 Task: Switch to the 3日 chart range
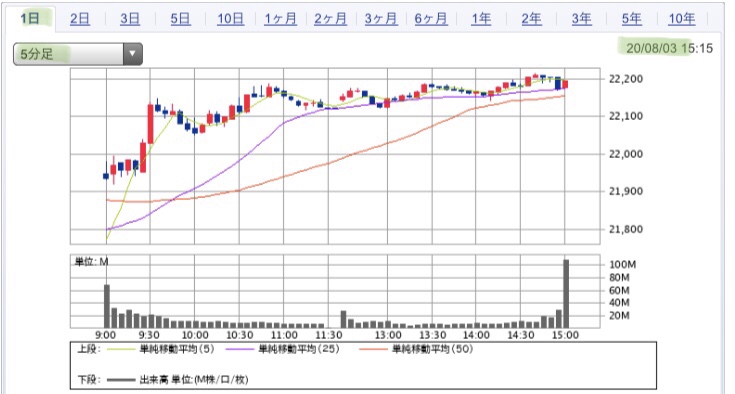(130, 19)
